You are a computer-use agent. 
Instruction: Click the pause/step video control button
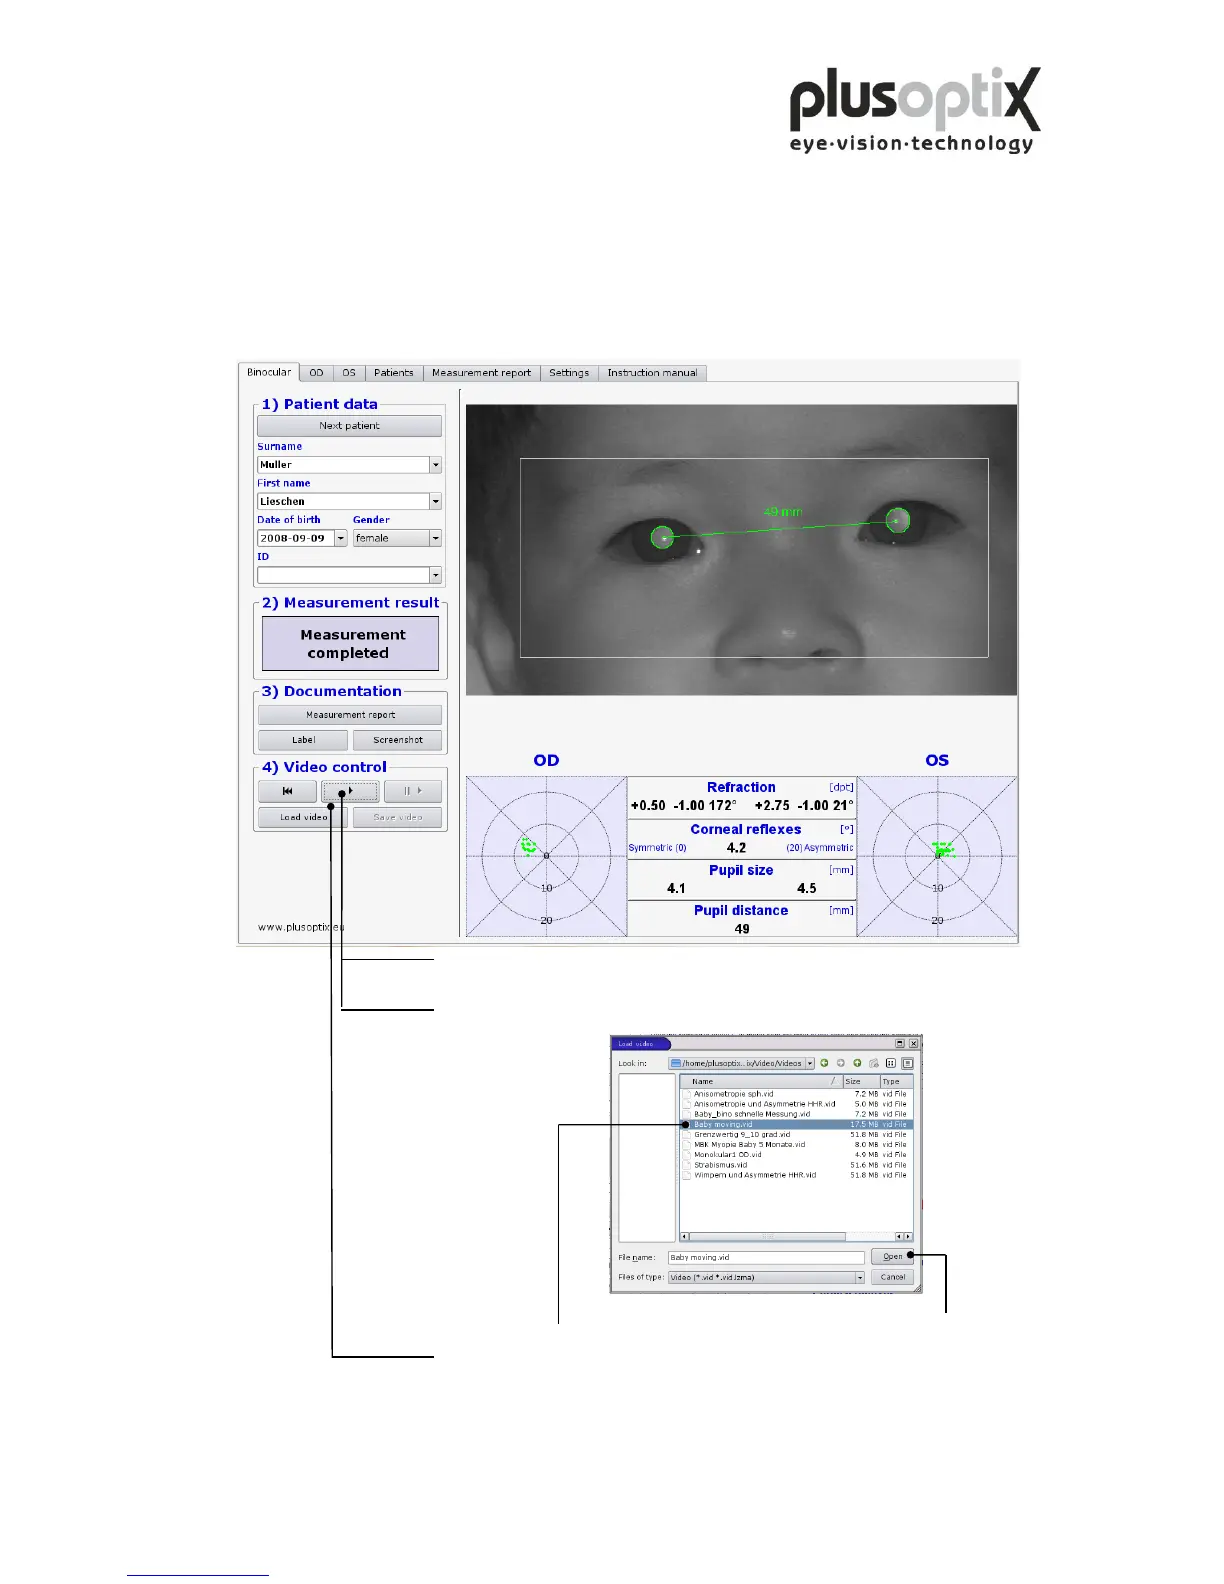click(x=413, y=791)
